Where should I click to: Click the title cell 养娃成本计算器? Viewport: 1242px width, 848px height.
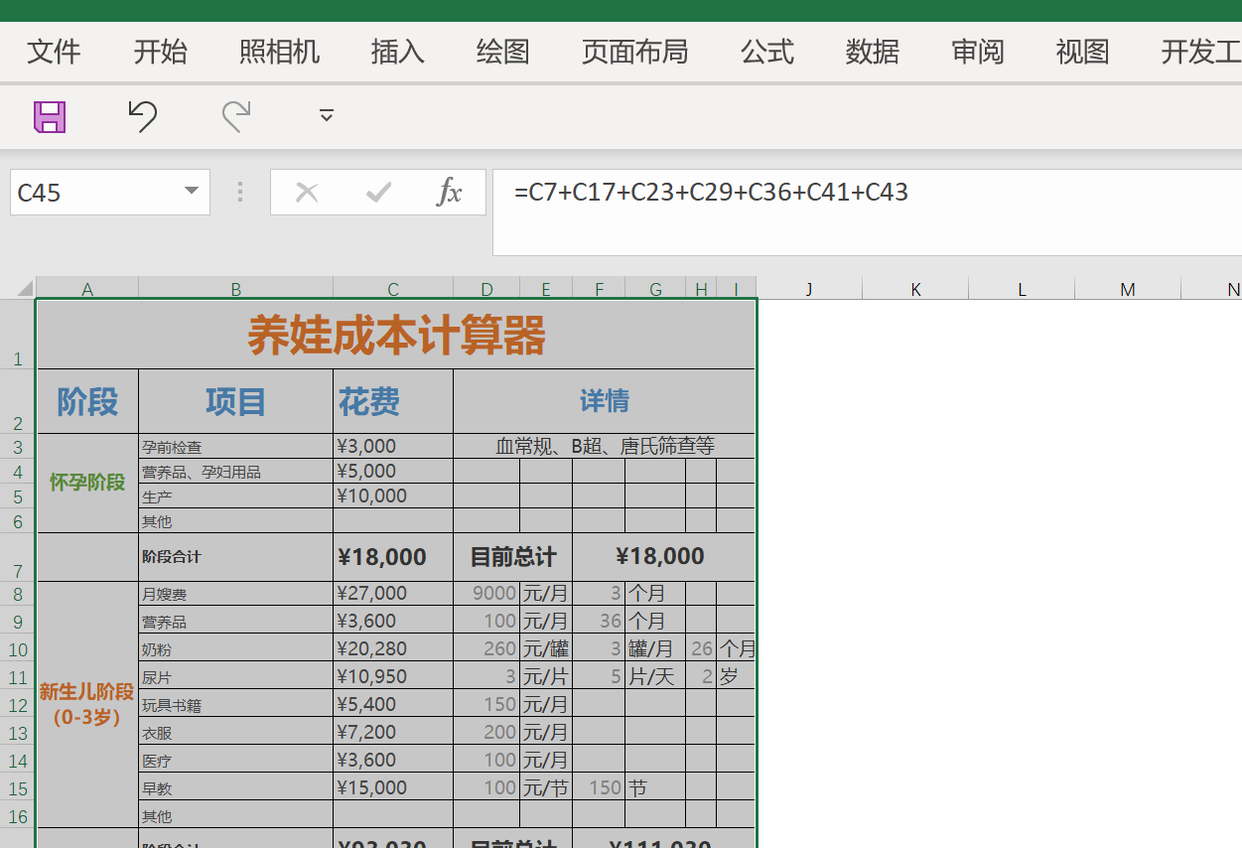pos(396,335)
